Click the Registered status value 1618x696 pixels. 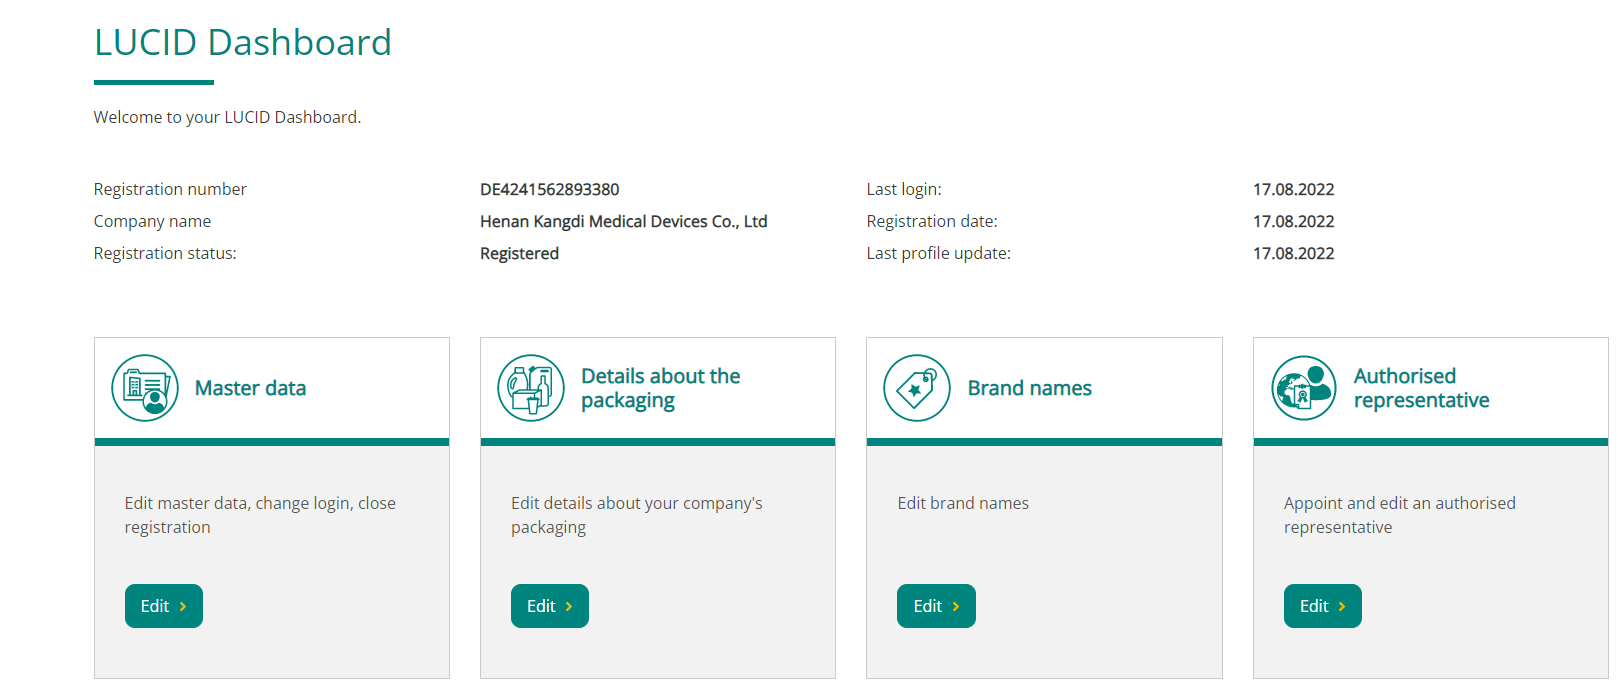(x=519, y=253)
